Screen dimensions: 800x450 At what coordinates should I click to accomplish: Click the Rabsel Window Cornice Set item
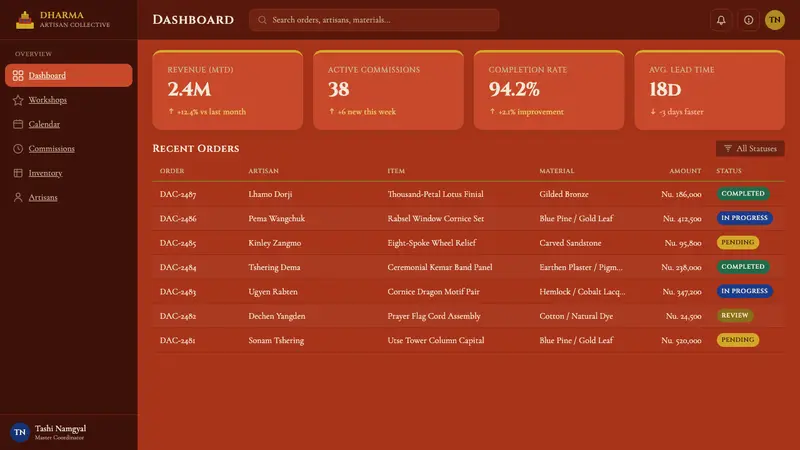[435, 218]
